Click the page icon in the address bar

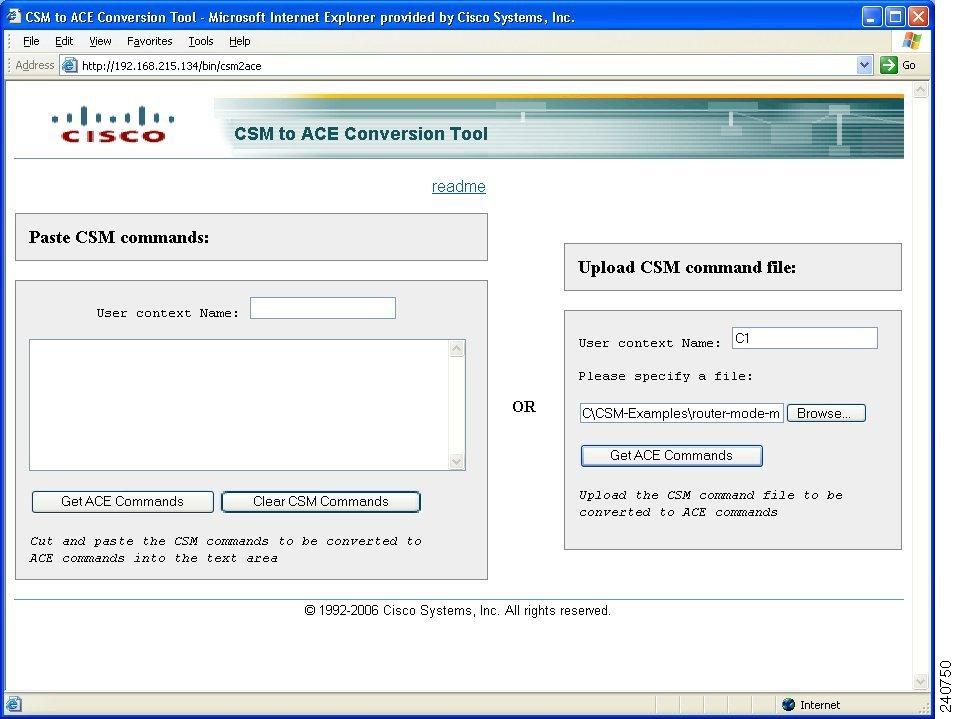coord(69,65)
